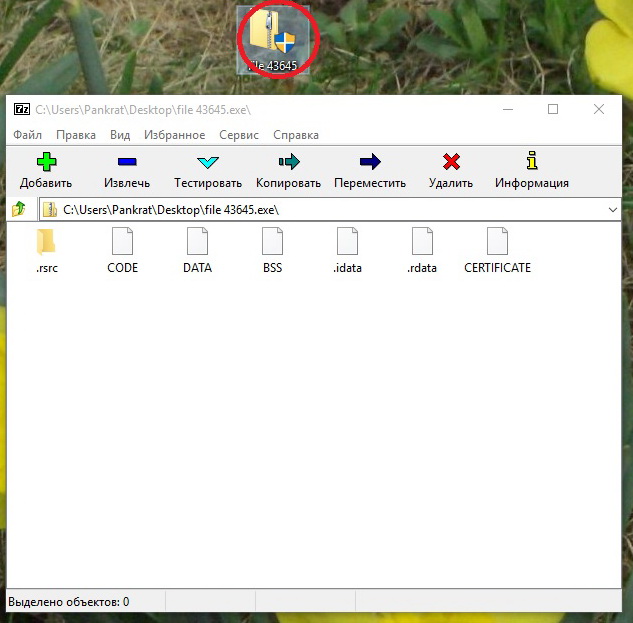The height and width of the screenshot is (623, 633).
Task: Click the Переместить blue arrow icon
Action: pyautogui.click(x=370, y=162)
